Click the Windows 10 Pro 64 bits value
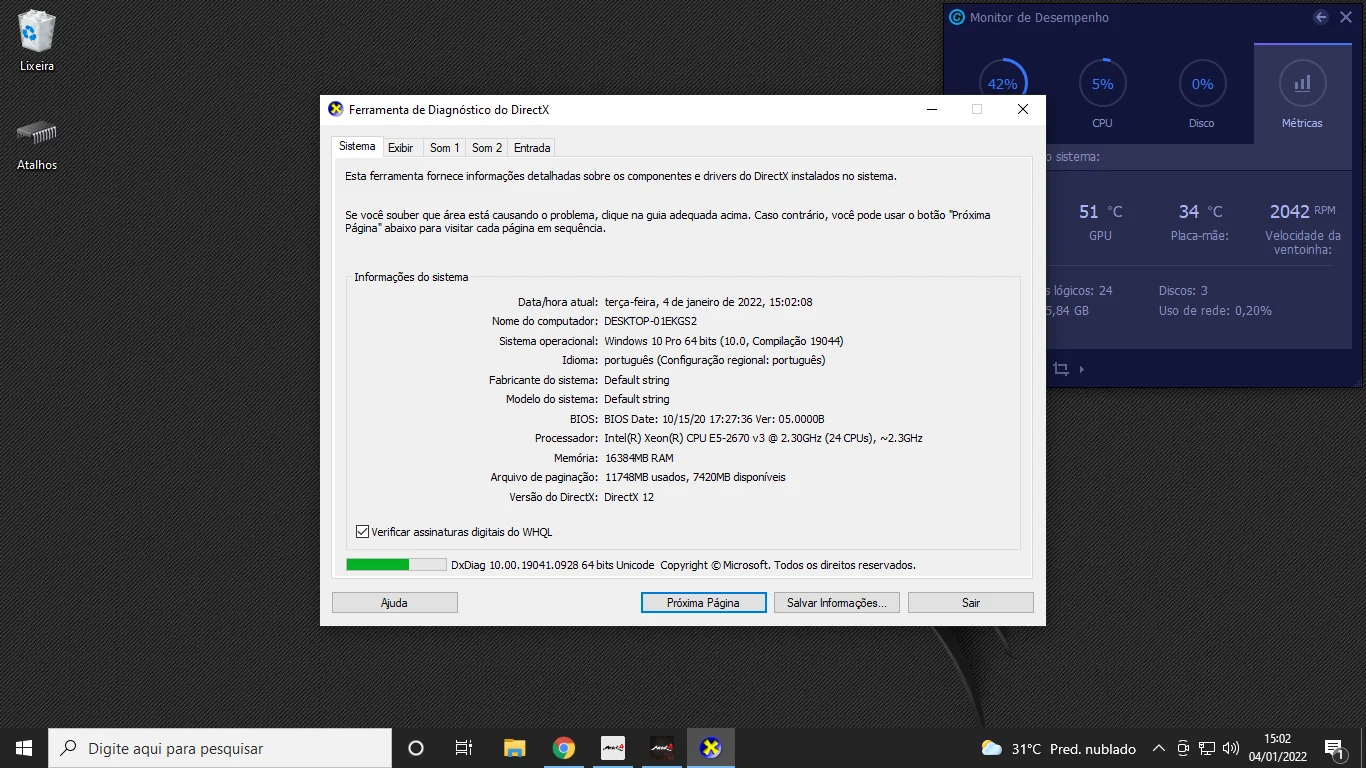The width and height of the screenshot is (1366, 768). [724, 341]
